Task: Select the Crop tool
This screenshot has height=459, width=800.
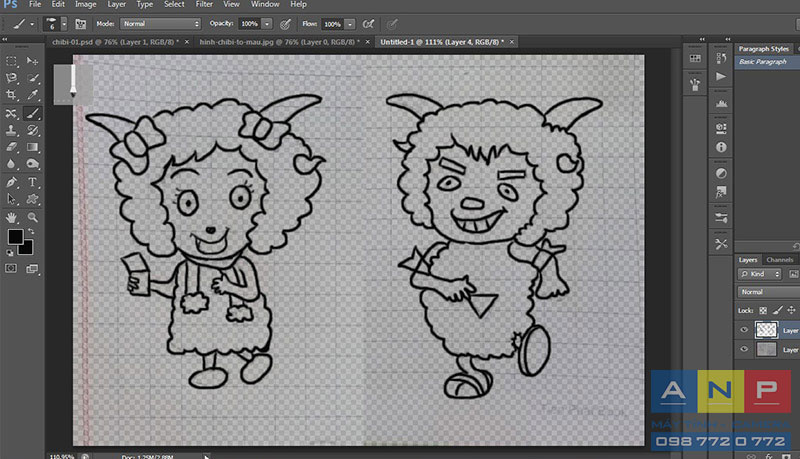Action: click(x=11, y=95)
